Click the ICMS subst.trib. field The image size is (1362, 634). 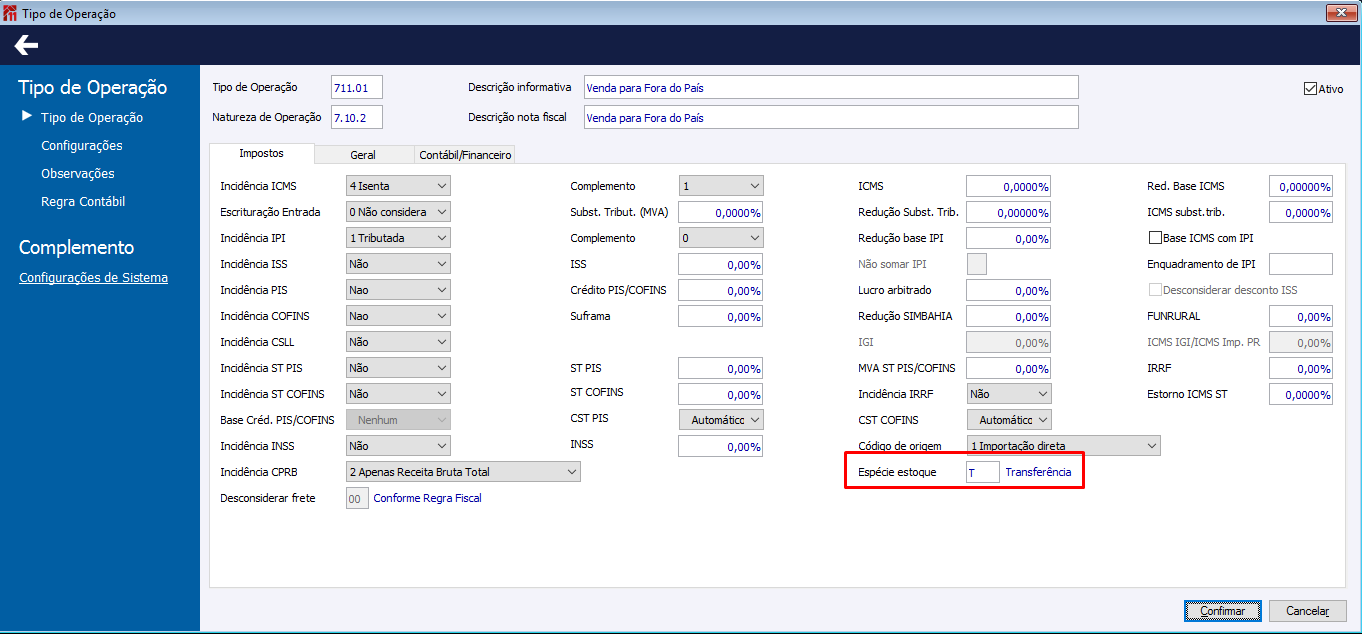click(1301, 212)
